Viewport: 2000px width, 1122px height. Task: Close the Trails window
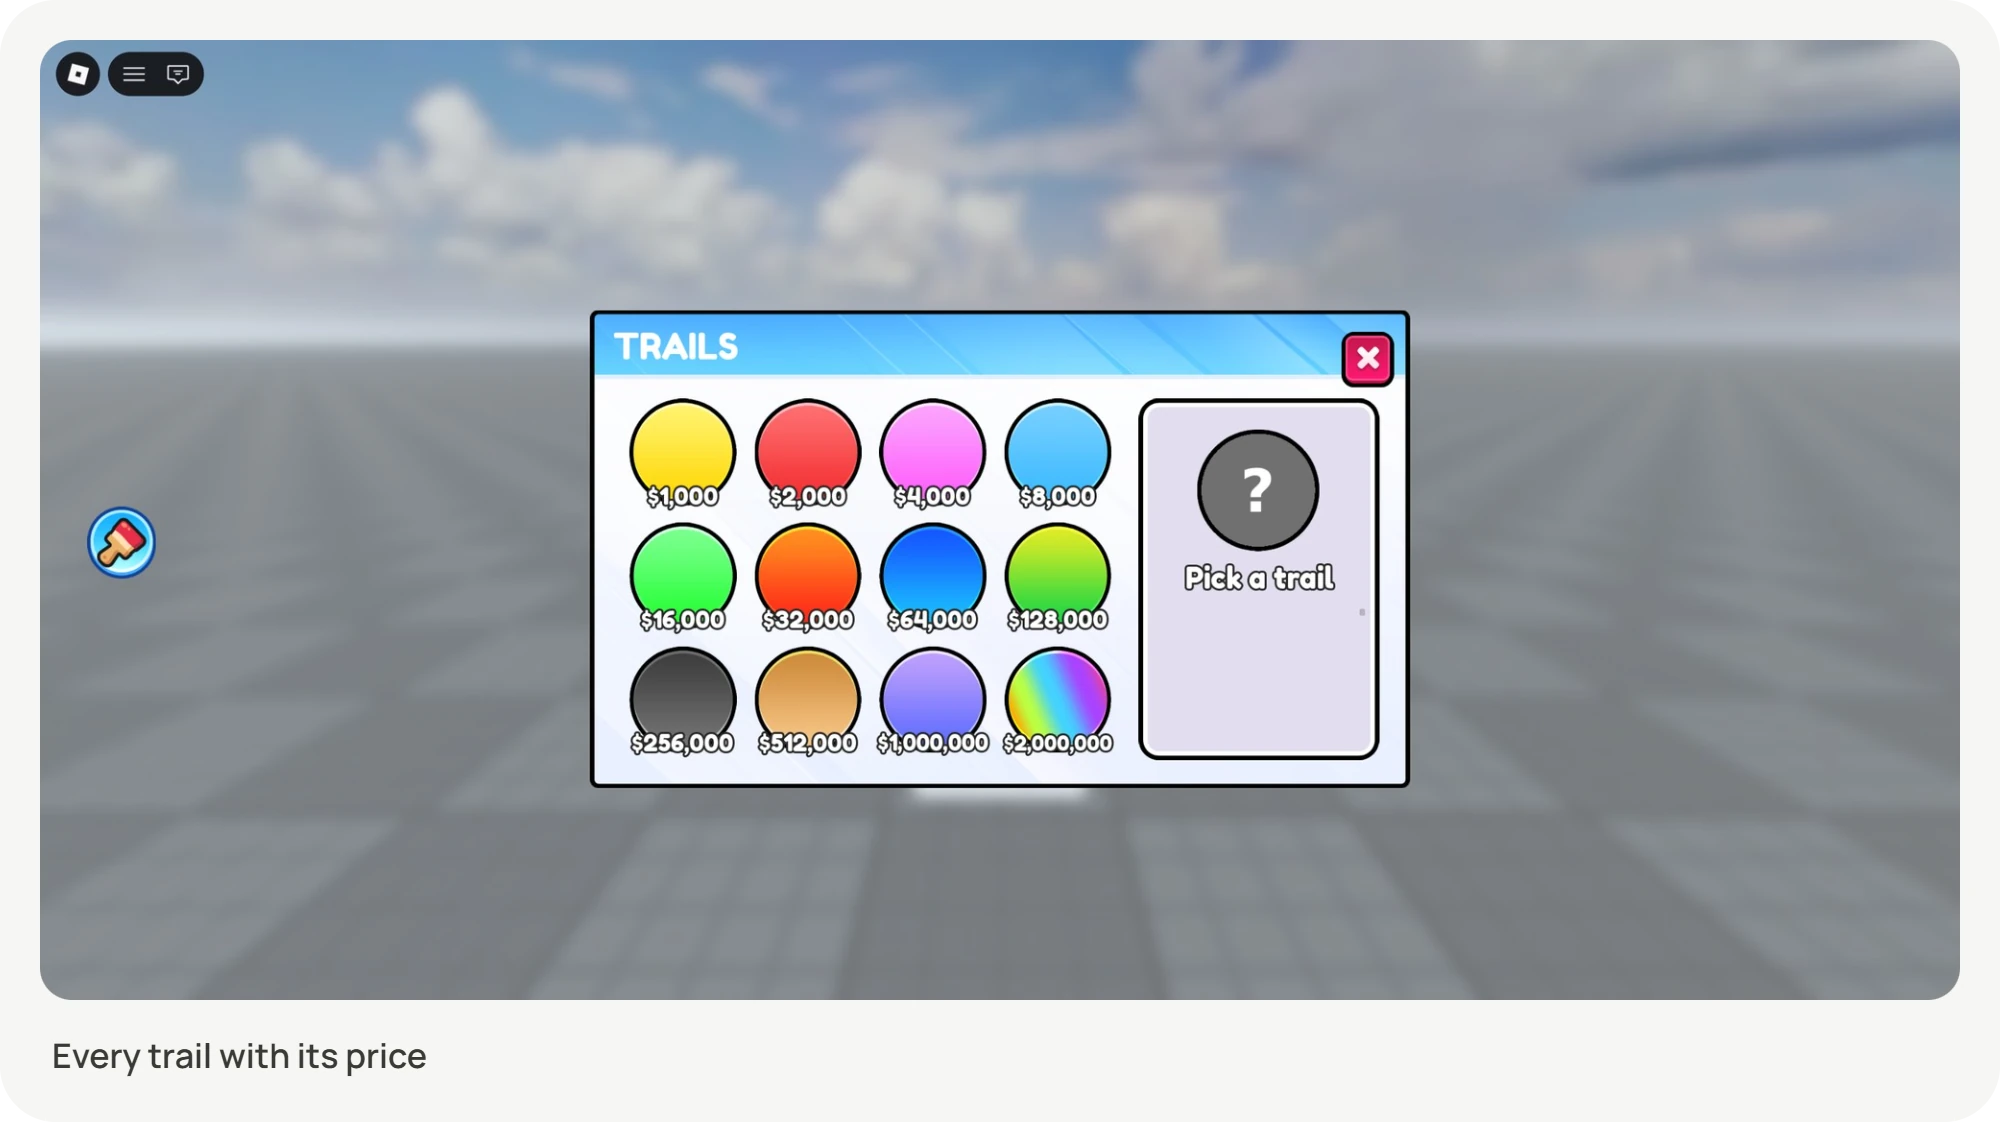tap(1367, 358)
